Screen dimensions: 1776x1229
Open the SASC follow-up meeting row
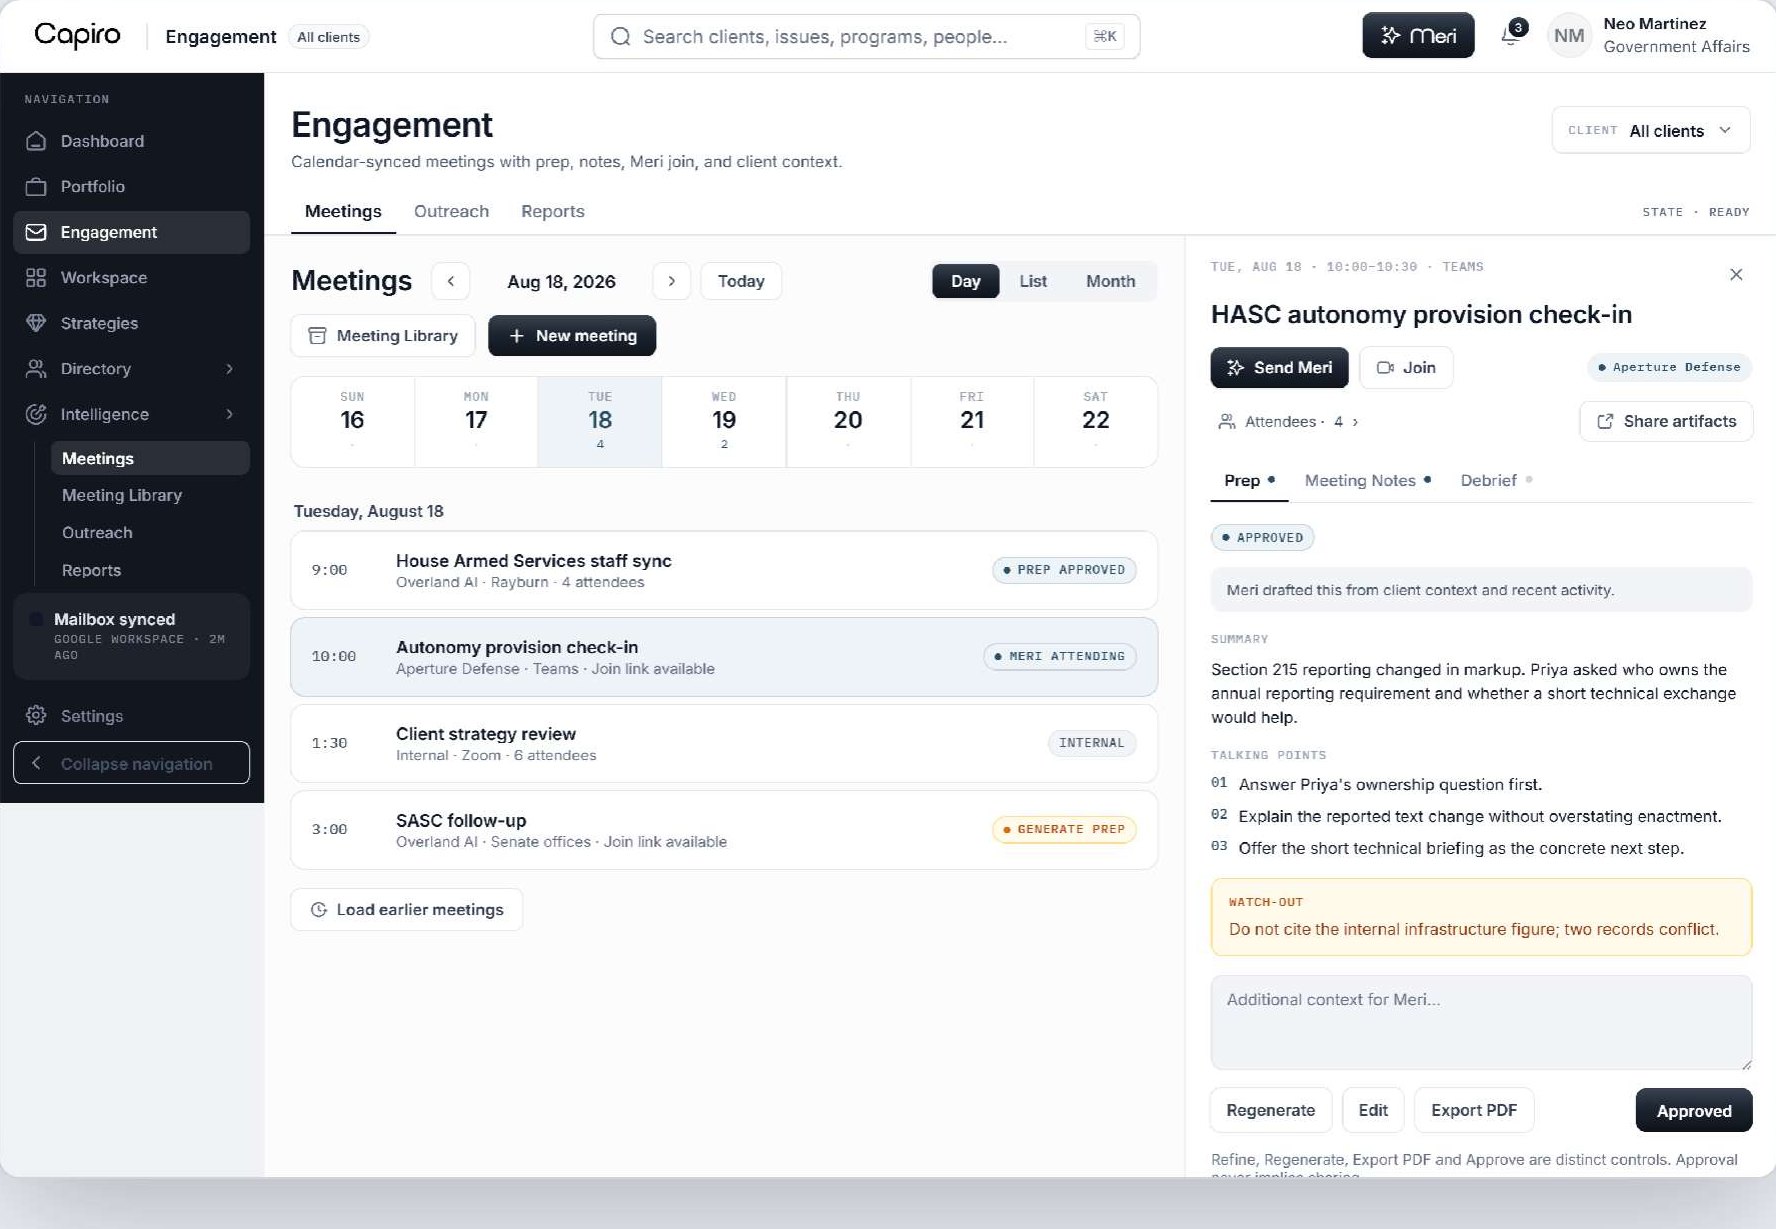(x=724, y=830)
